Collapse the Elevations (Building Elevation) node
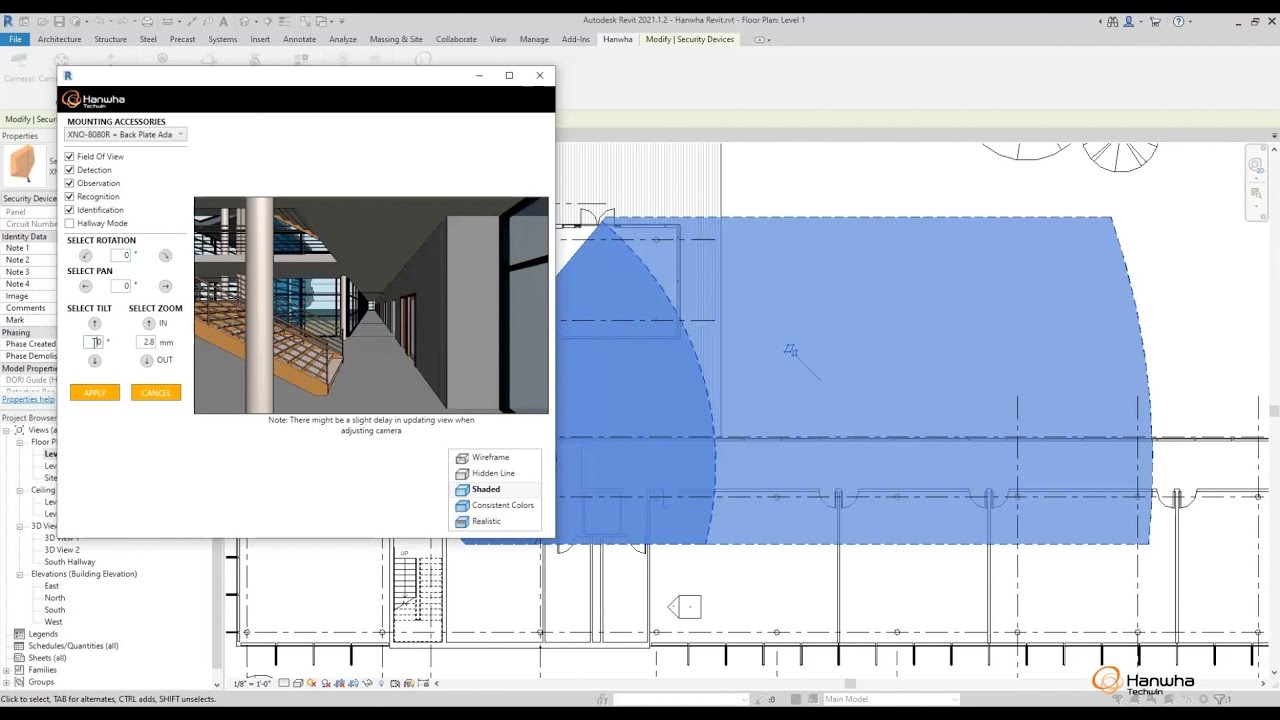This screenshot has height=720, width=1280. tap(19, 574)
